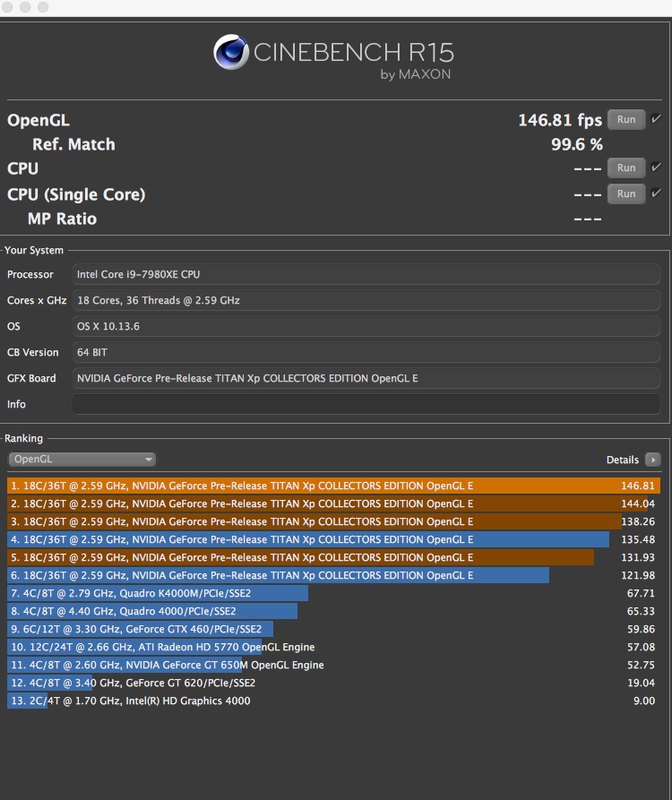This screenshot has height=800, width=672.
Task: Click the Cinebench logo sphere icon
Action: [231, 52]
